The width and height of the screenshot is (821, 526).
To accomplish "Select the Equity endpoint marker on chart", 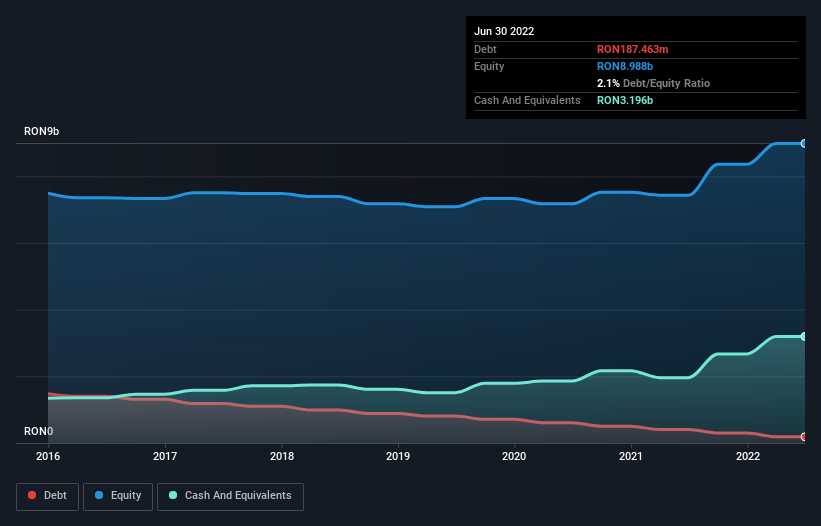I will point(804,143).
